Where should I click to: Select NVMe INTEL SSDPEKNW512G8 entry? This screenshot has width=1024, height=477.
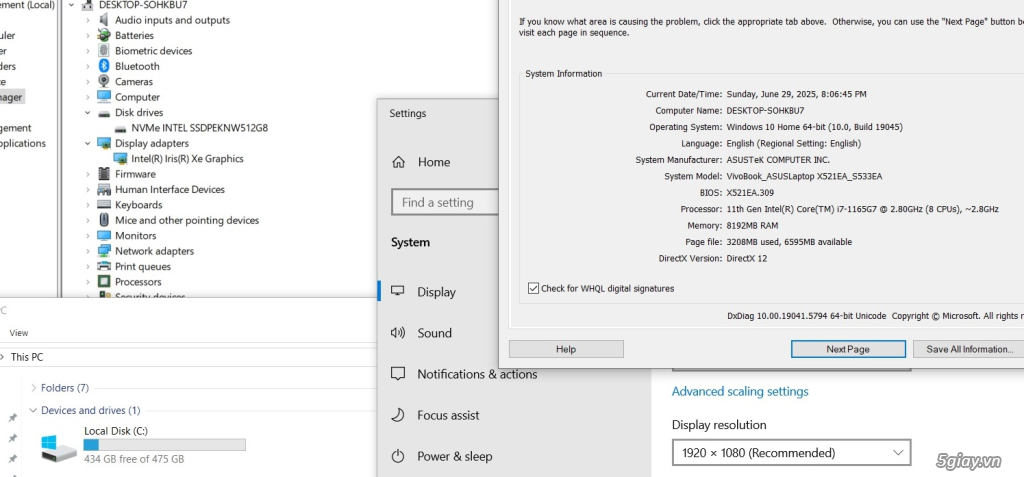coord(199,128)
